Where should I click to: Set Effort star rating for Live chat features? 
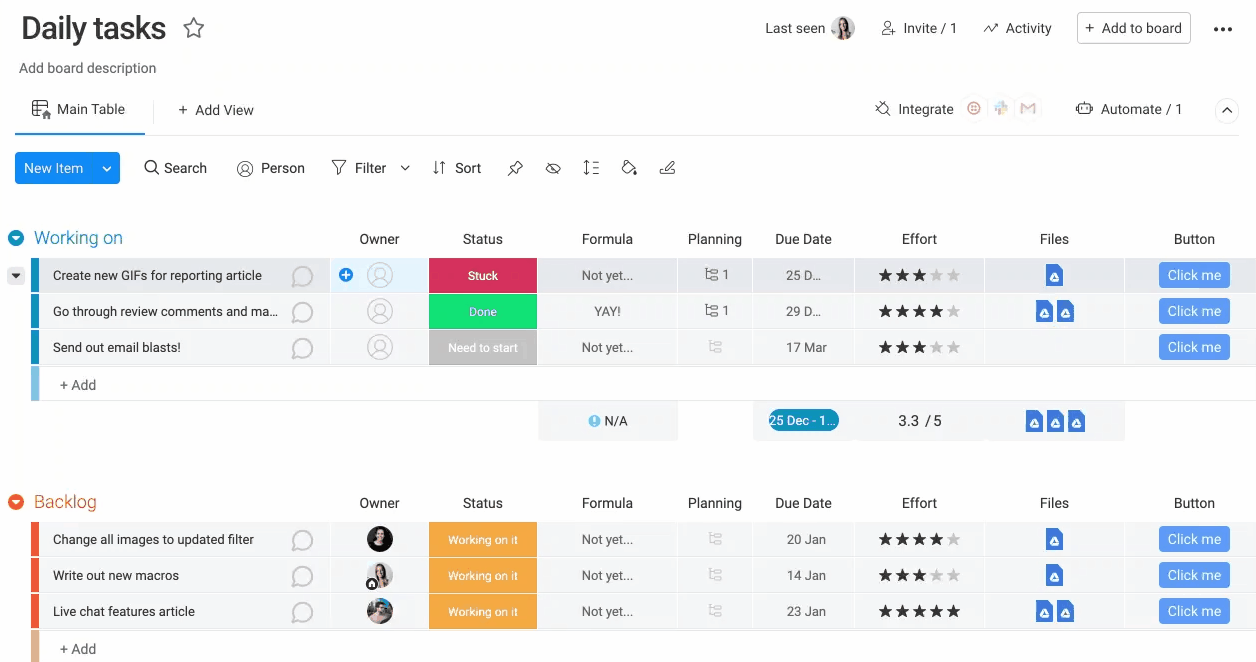coord(919,612)
